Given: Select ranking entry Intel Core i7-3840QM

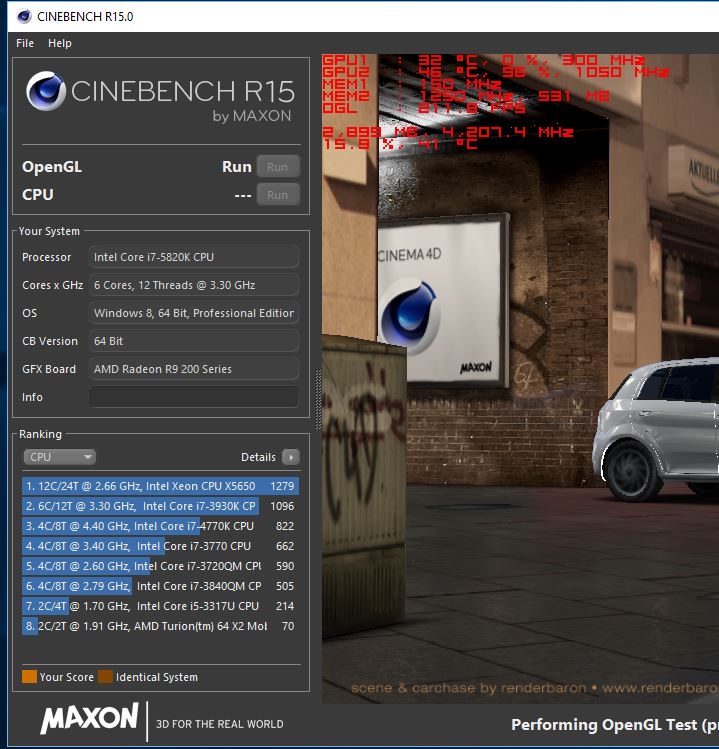Looking at the screenshot, I should (161, 586).
